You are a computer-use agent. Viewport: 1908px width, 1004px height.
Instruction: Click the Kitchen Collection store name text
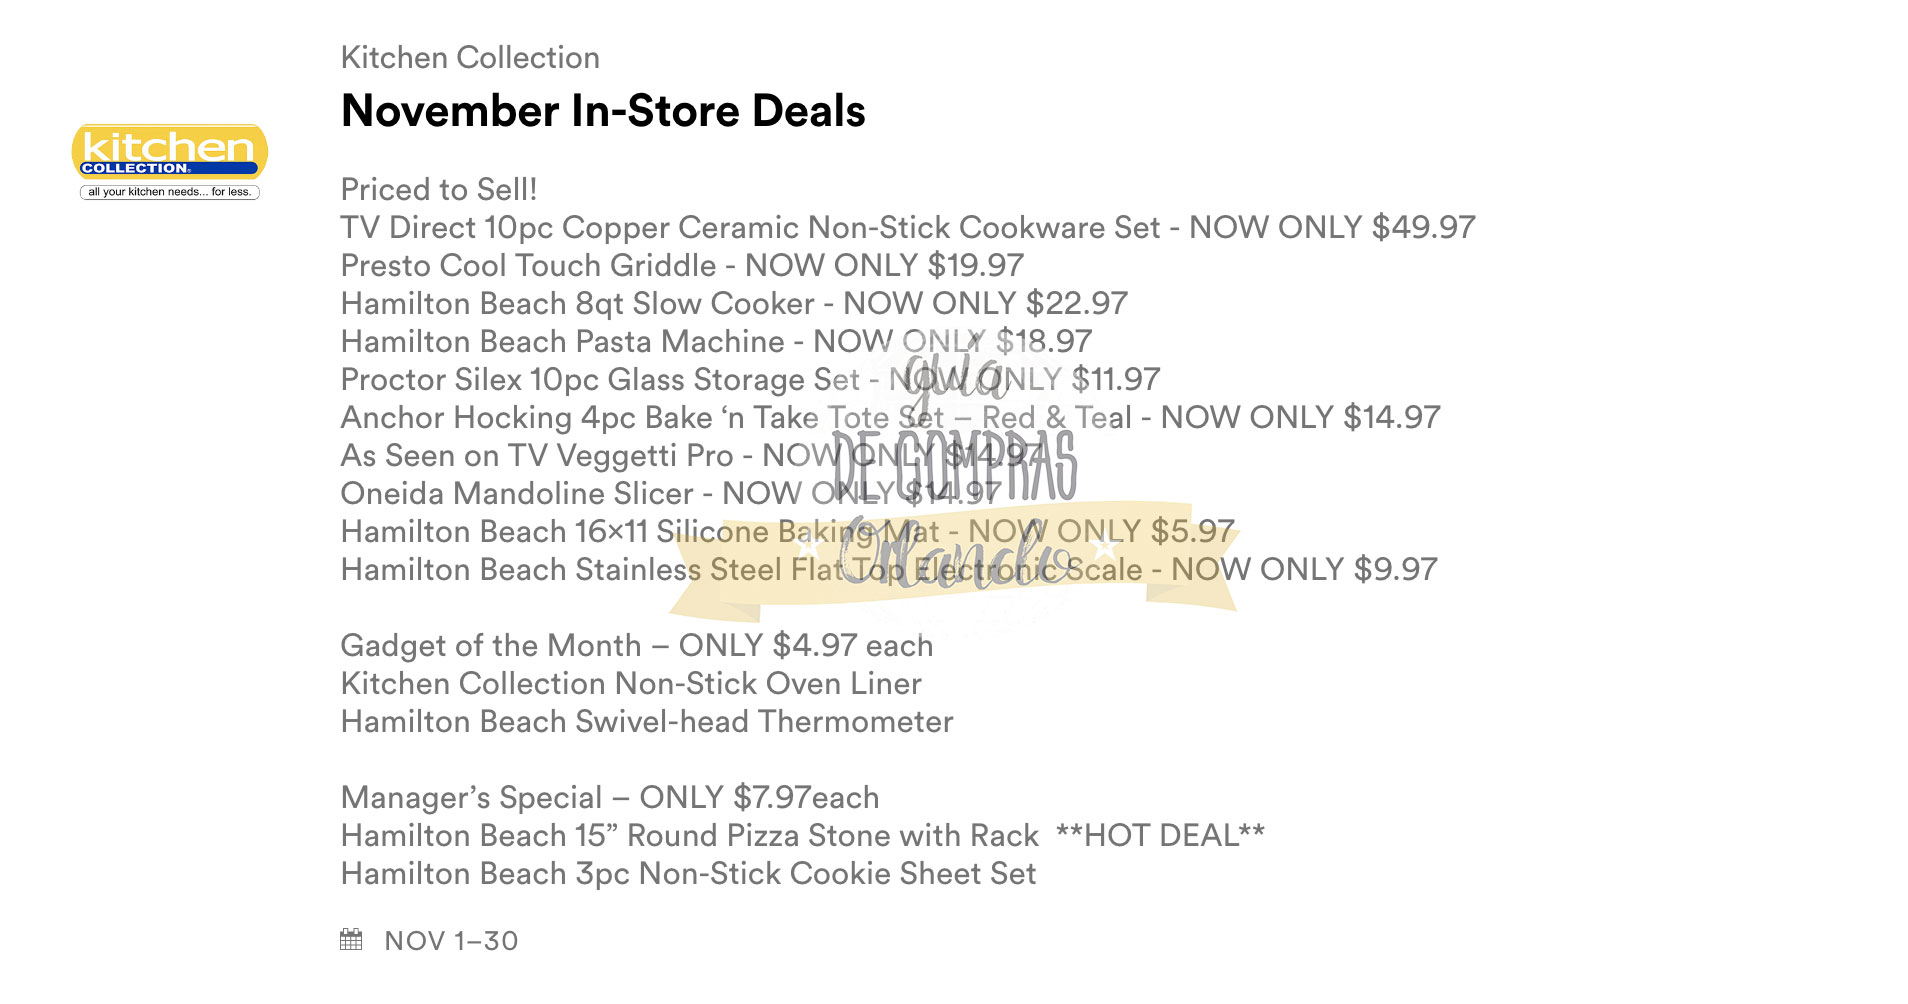(x=470, y=58)
